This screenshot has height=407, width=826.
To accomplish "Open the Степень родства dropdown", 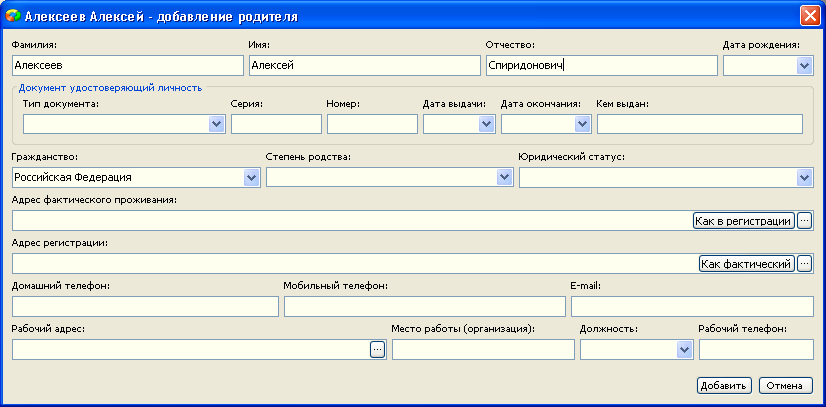I will [505, 177].
